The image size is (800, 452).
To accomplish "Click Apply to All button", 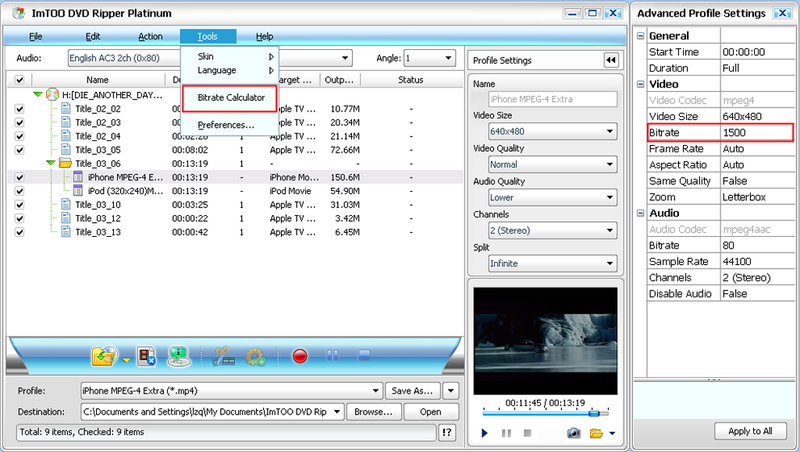I will (x=750, y=431).
